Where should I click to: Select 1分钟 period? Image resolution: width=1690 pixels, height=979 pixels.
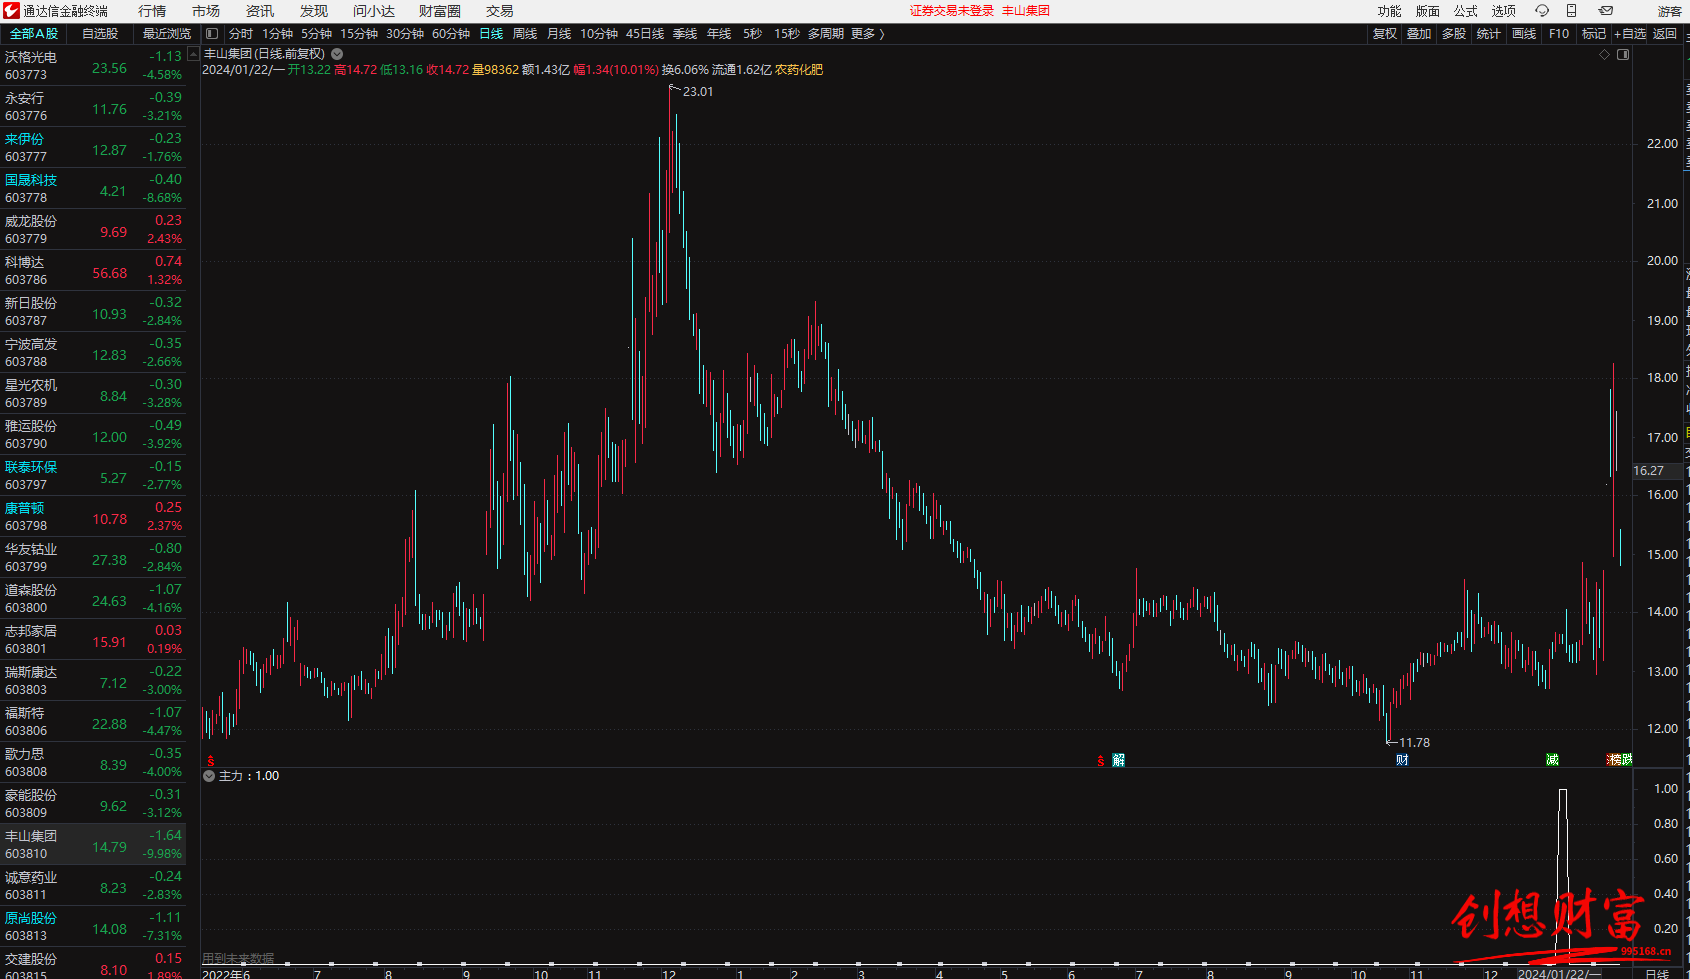click(277, 34)
